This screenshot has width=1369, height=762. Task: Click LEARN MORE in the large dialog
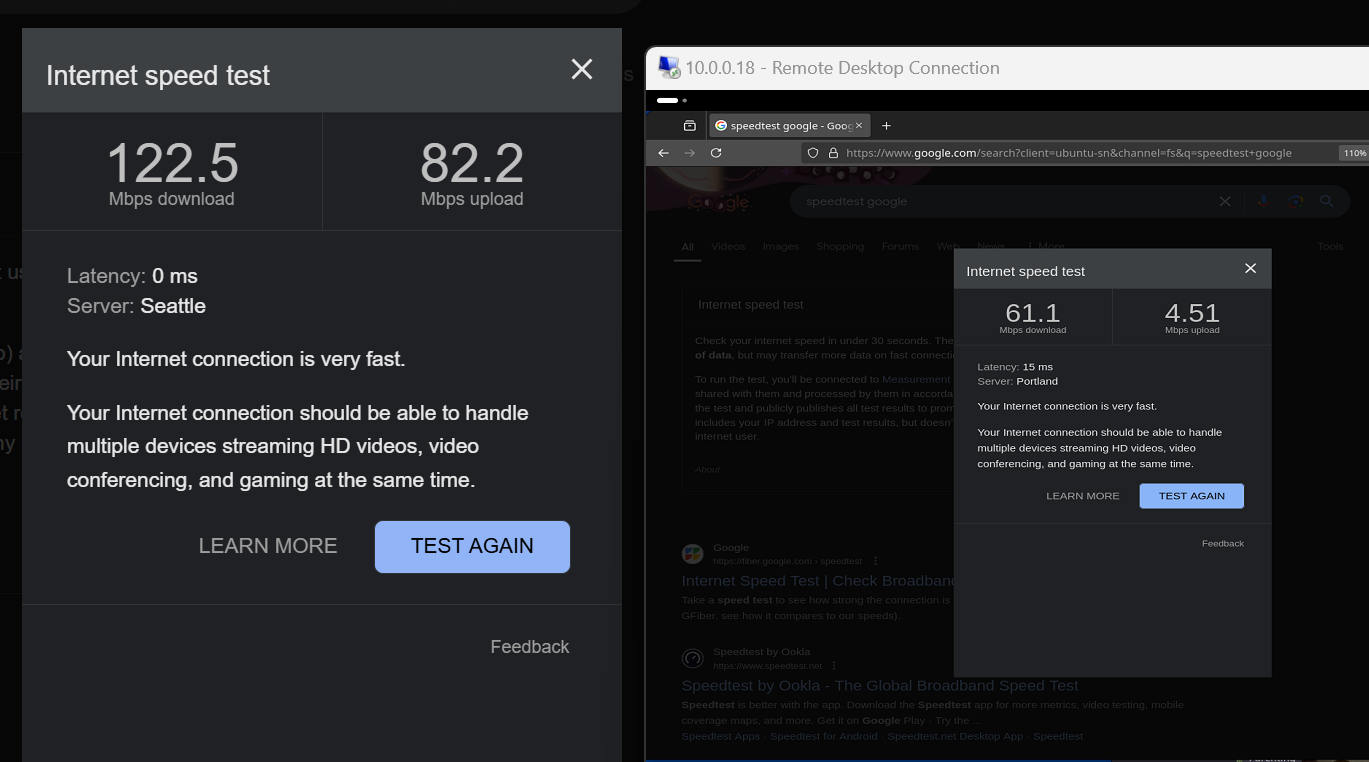(x=268, y=546)
